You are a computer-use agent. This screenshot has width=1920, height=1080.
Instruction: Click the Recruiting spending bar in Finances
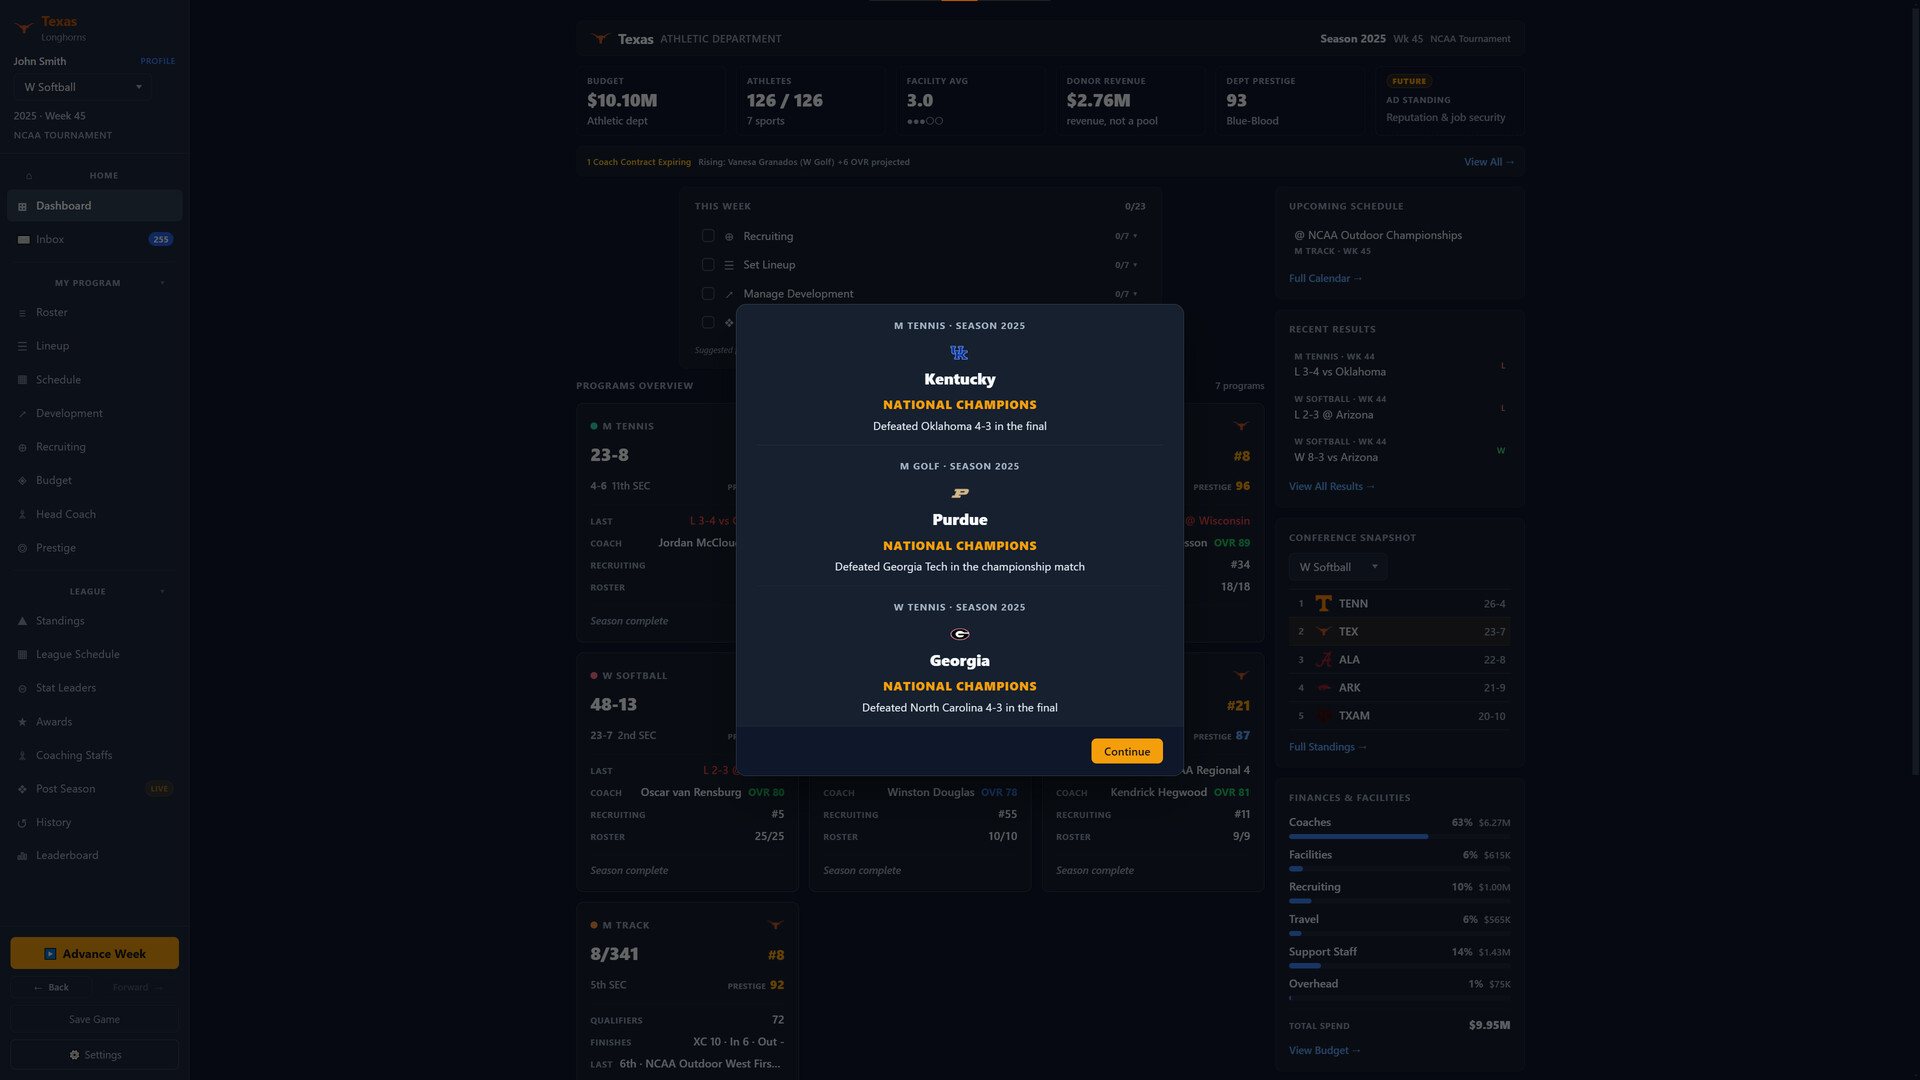(x=1399, y=901)
